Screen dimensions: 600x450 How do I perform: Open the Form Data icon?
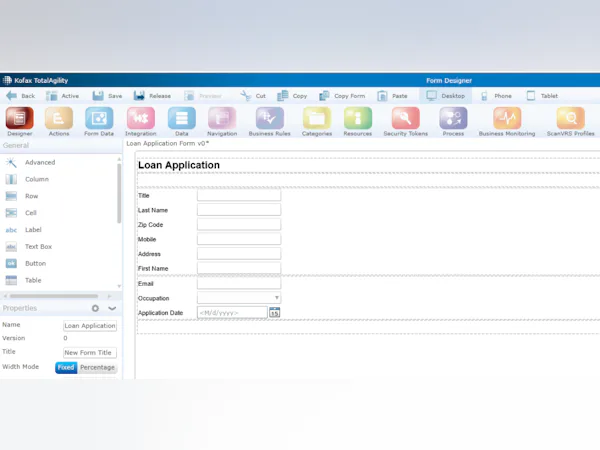click(99, 118)
